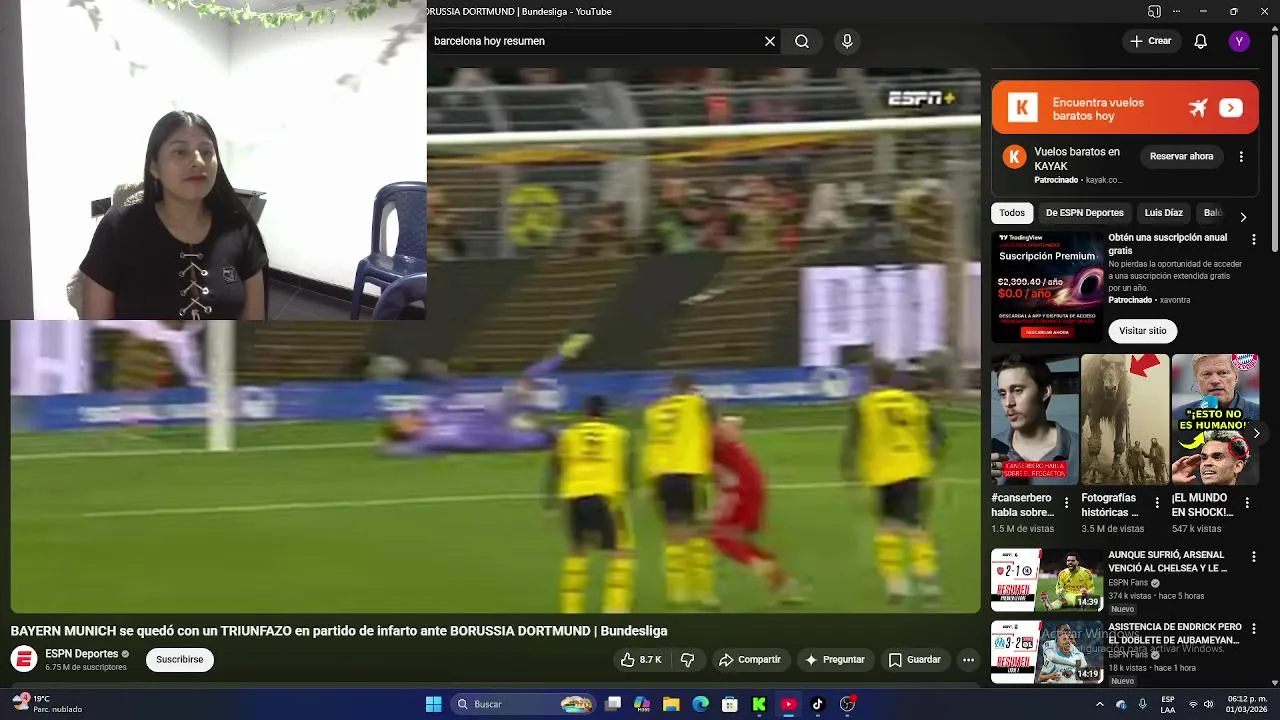
Task: Open clock showing 06:12 p. m.
Action: click(1247, 704)
